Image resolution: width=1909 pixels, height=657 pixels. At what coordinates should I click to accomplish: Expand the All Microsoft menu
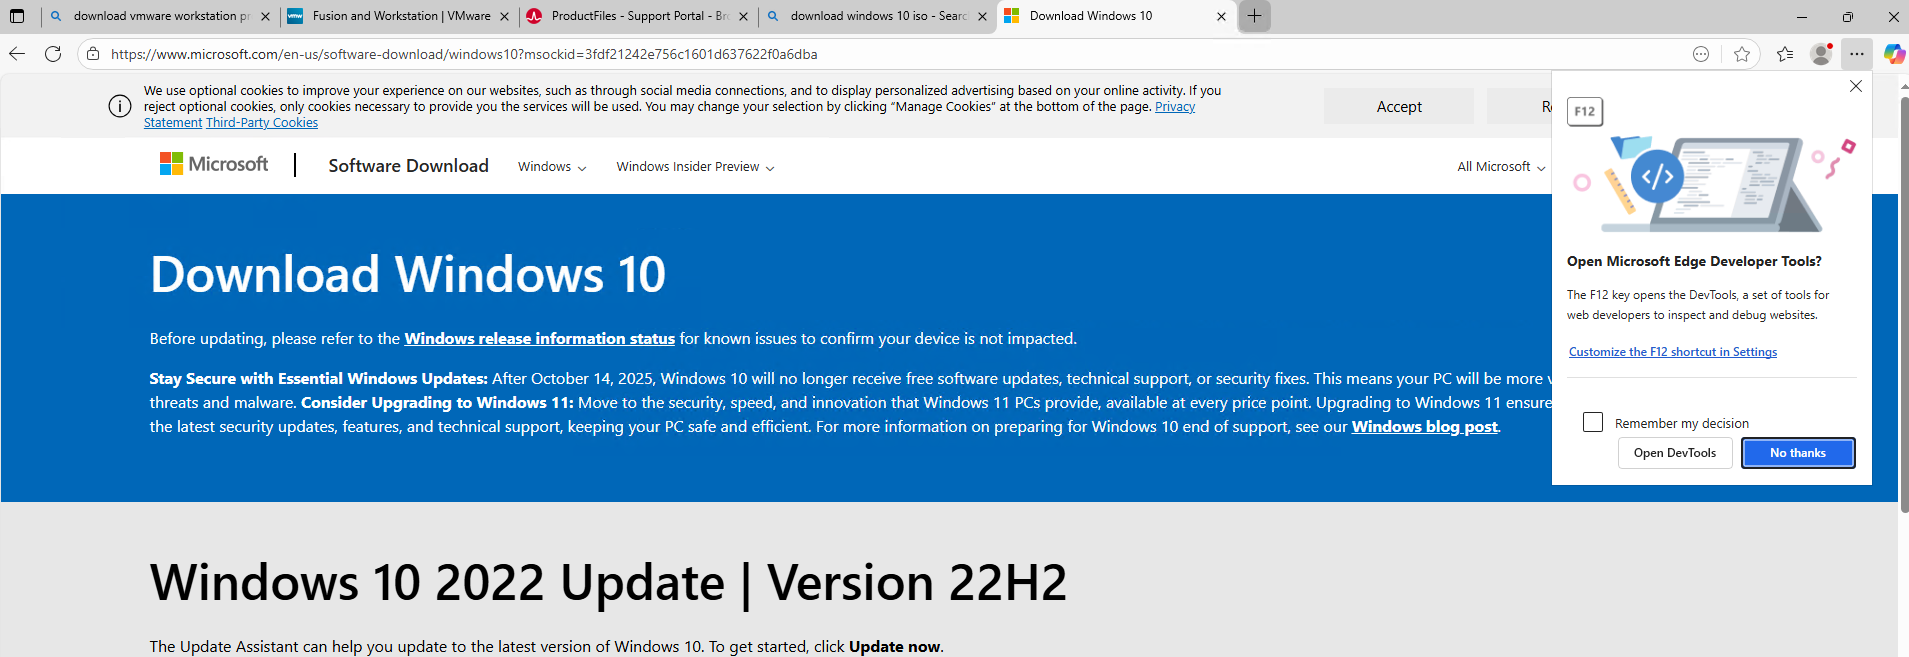tap(1501, 167)
